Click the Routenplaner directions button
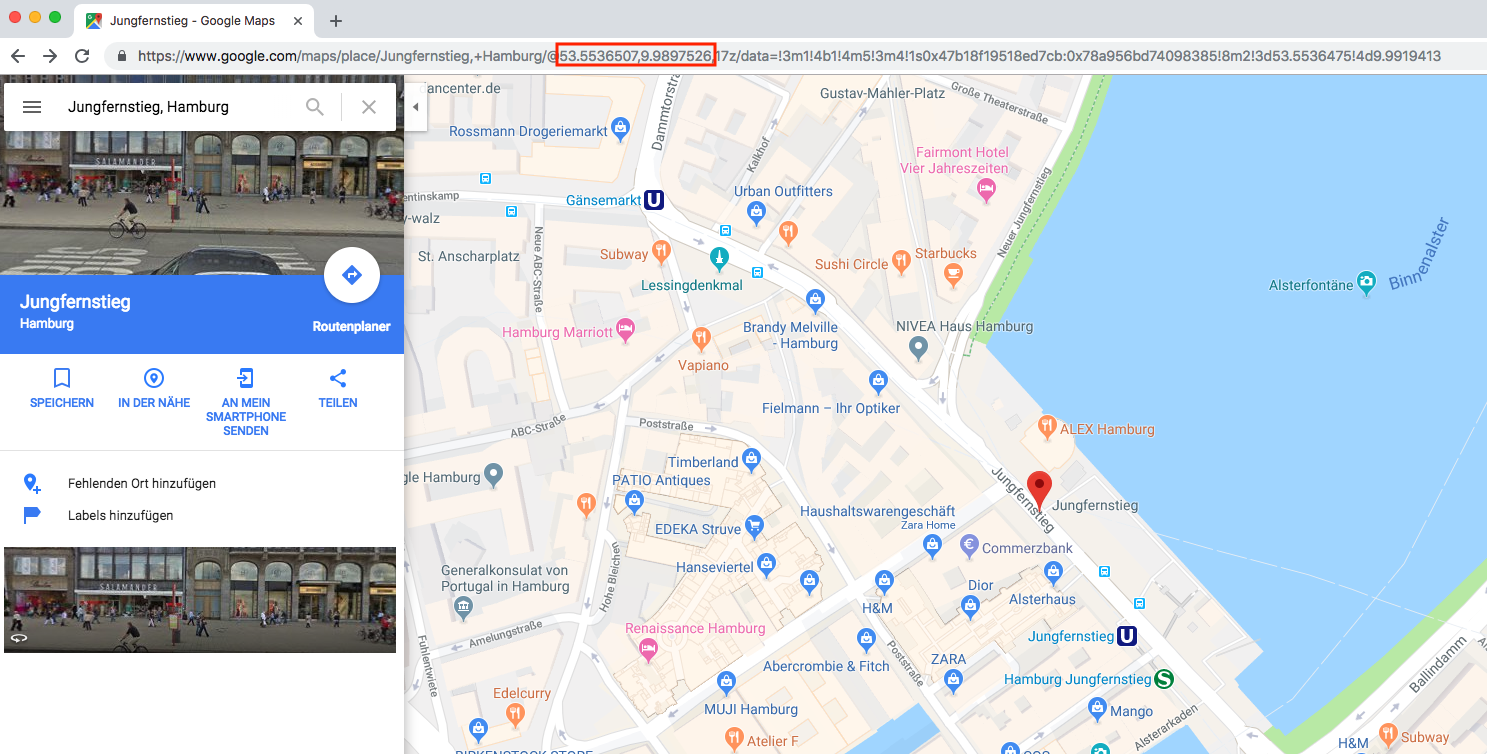1487x754 pixels. (x=351, y=275)
